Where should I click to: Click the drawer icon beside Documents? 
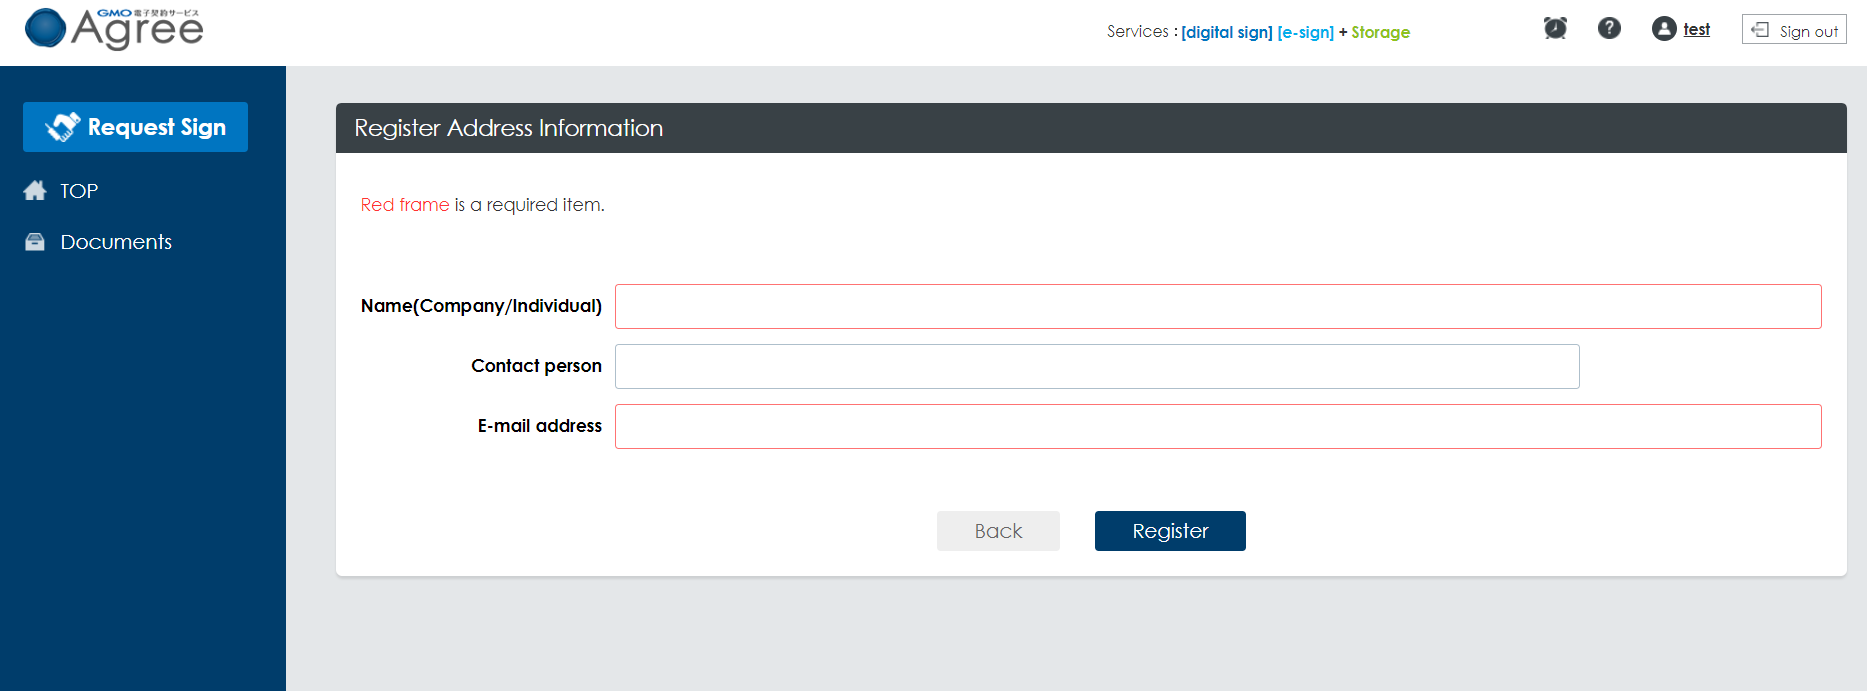tap(35, 242)
